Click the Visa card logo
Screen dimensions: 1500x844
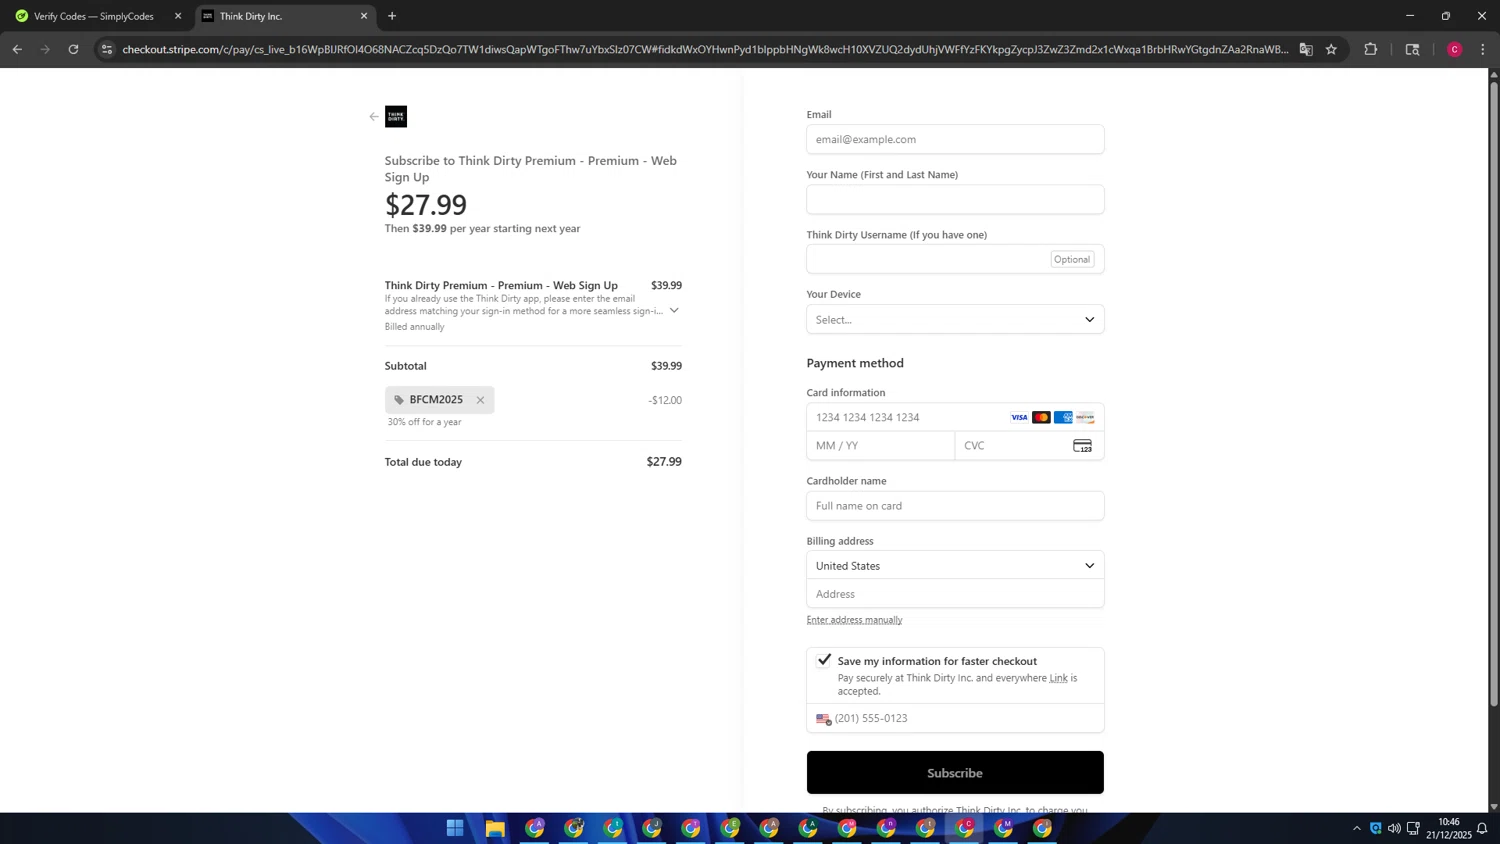click(x=1019, y=418)
